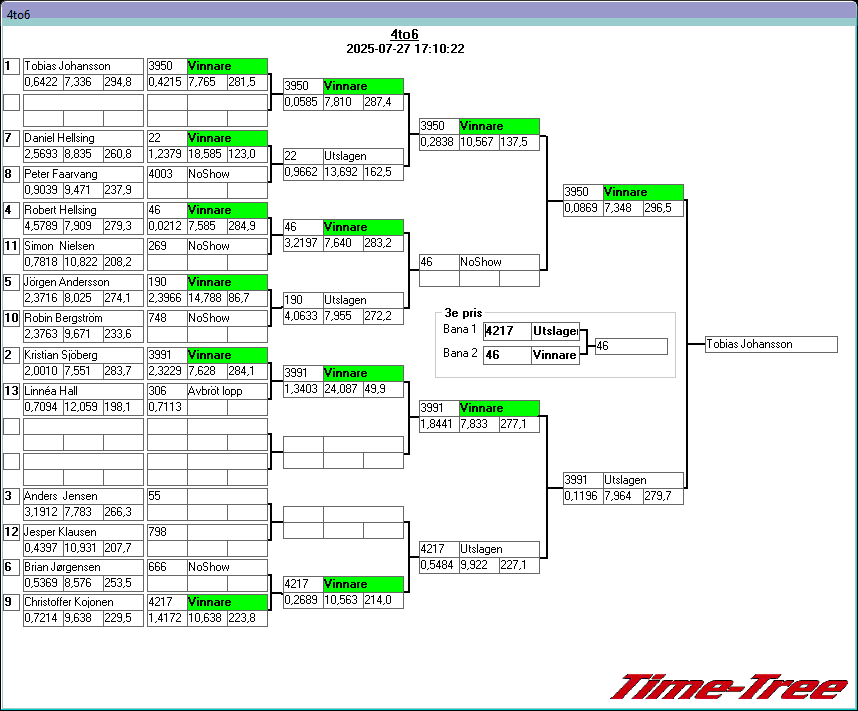Select the Bana 2 Vinnare cell in 3e pris

555,355
